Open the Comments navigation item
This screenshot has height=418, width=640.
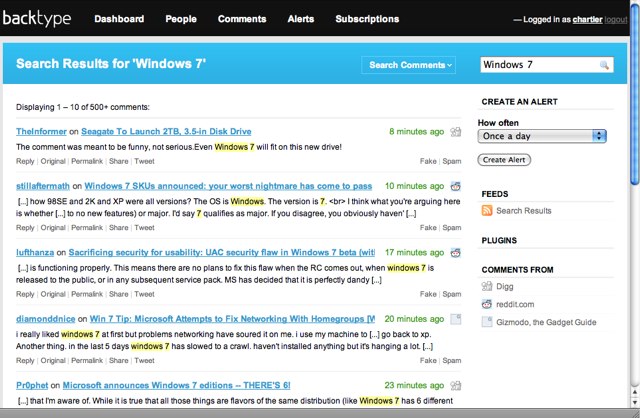tap(242, 19)
